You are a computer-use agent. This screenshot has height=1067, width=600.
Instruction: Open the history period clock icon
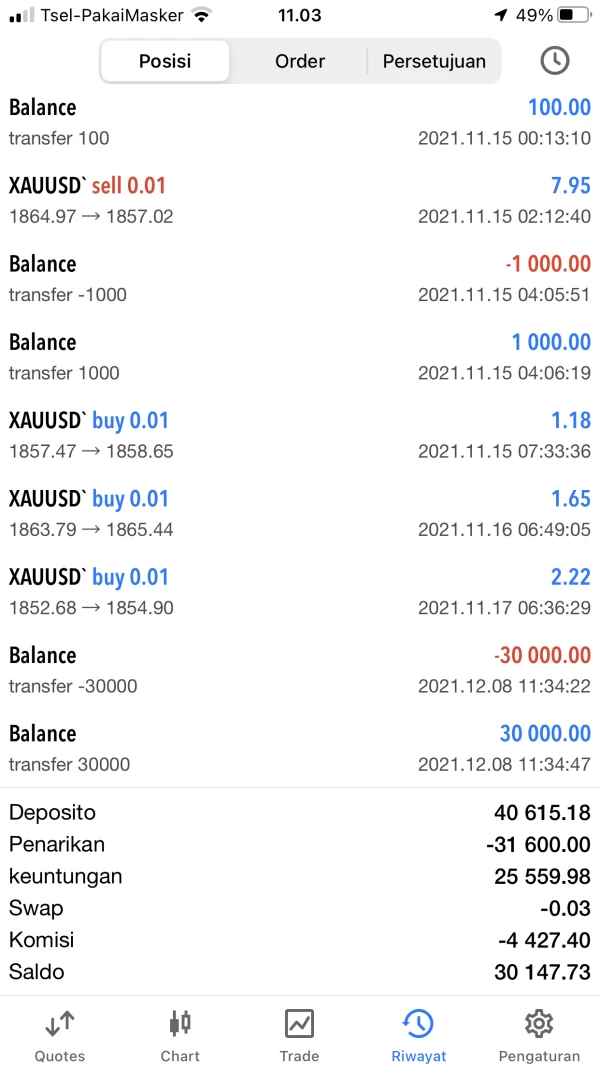[554, 60]
